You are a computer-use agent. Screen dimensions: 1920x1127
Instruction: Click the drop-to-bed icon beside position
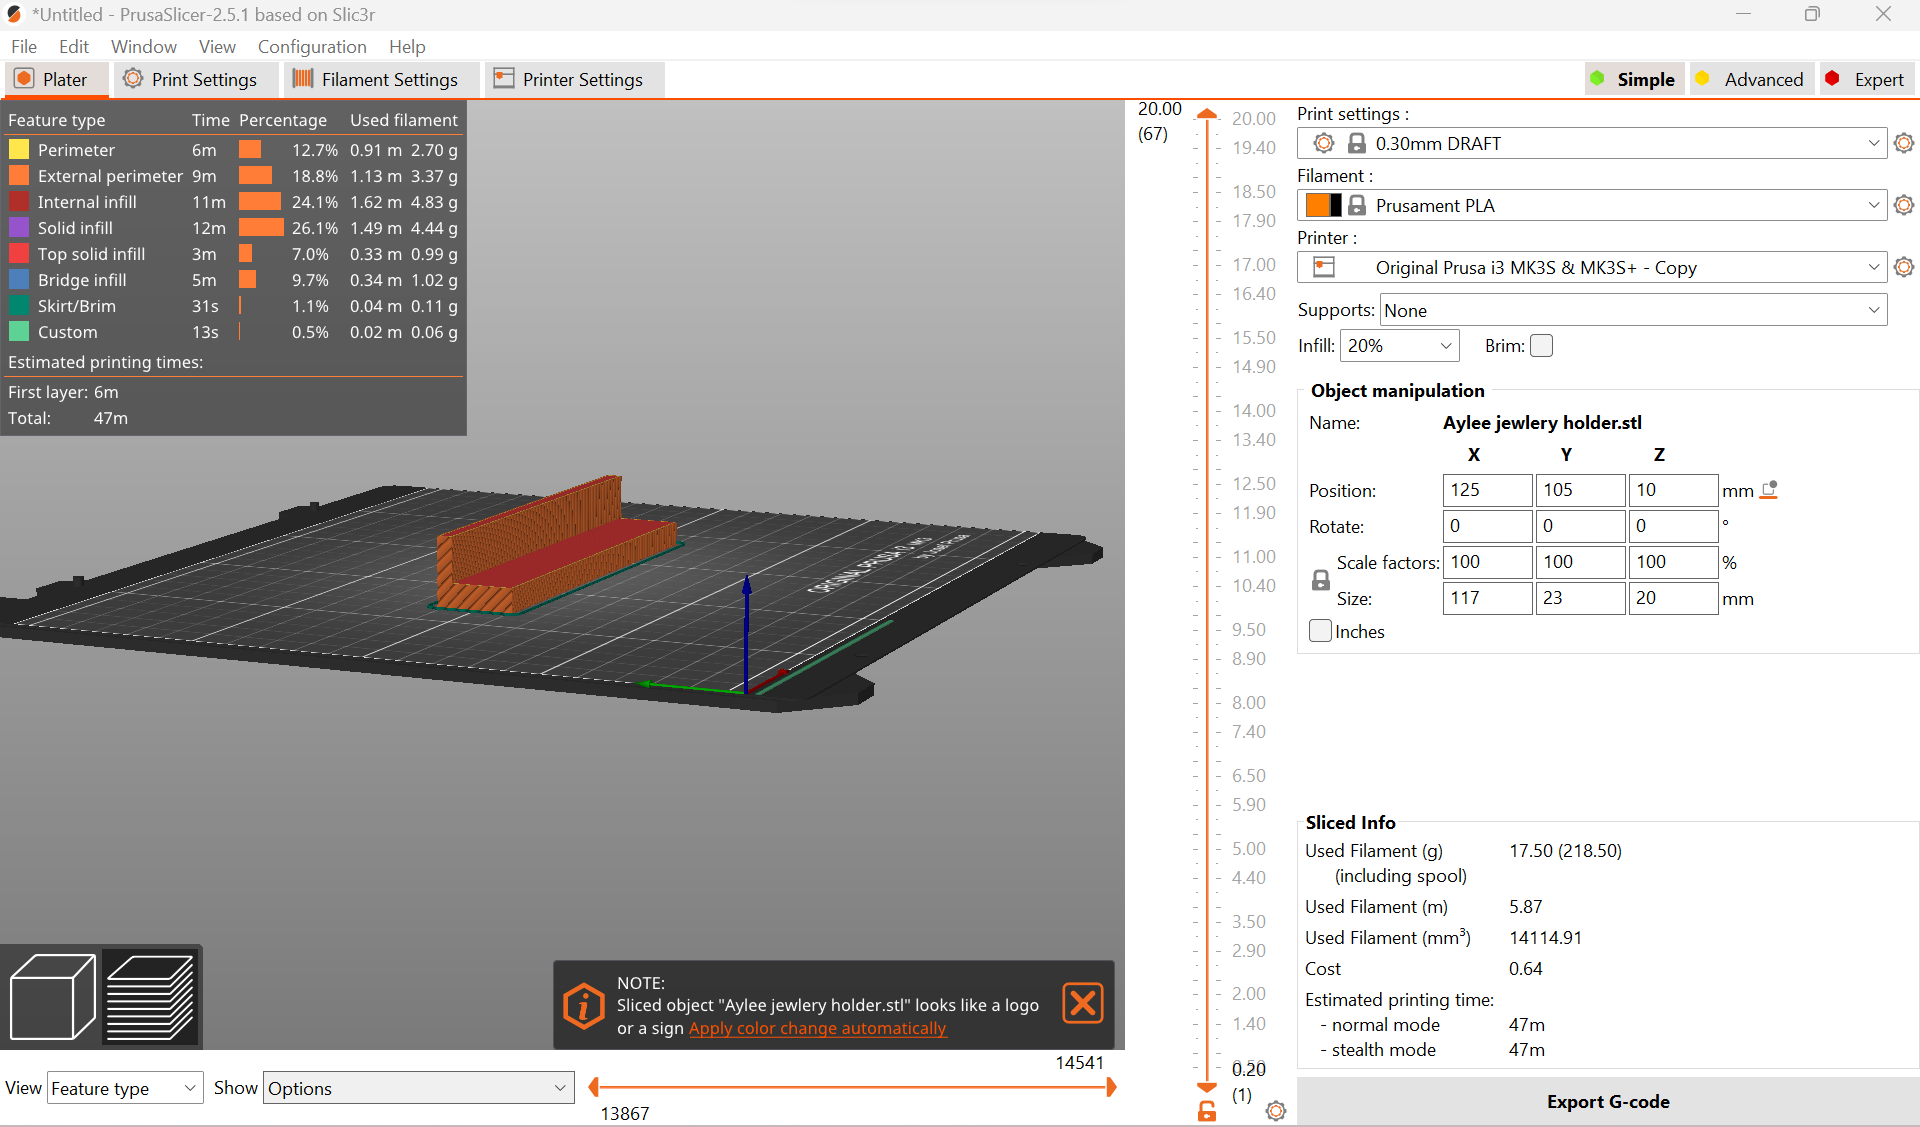[x=1769, y=490]
